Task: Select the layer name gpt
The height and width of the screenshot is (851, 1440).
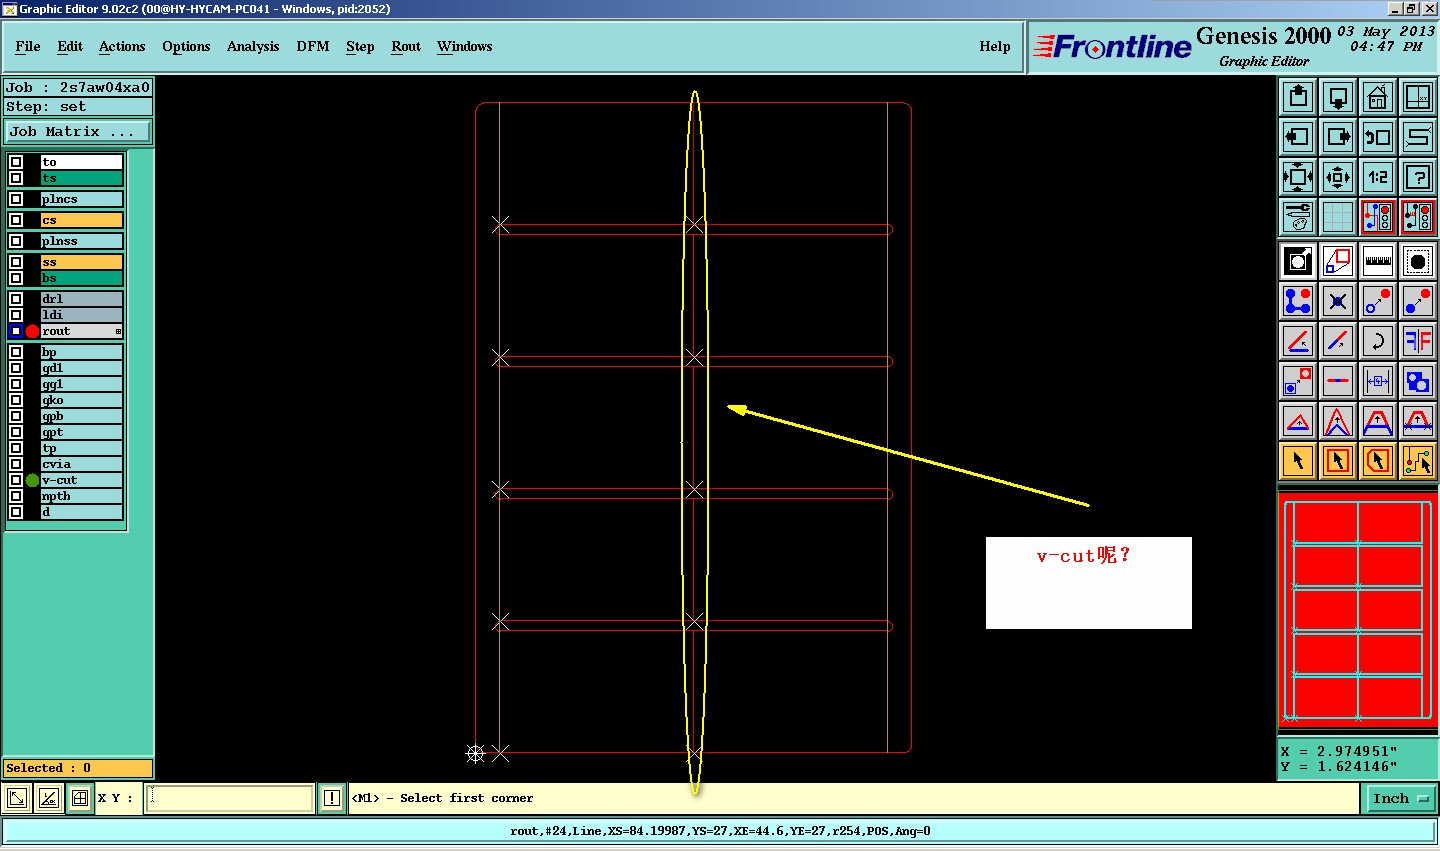Action: 82,432
